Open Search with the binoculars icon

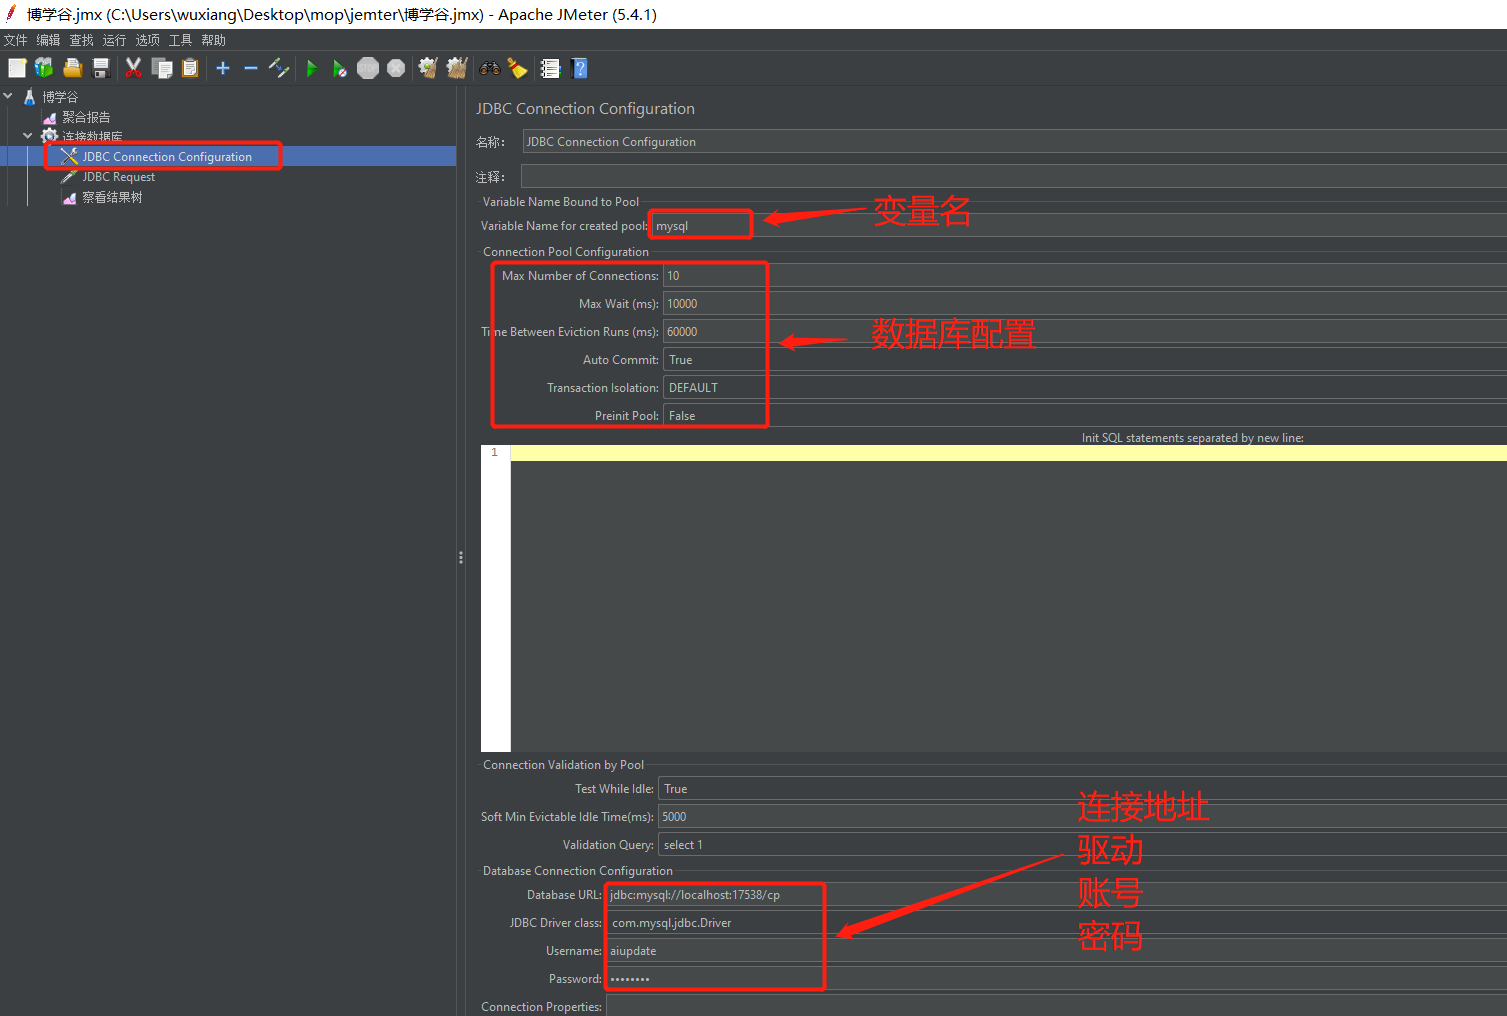(x=490, y=68)
